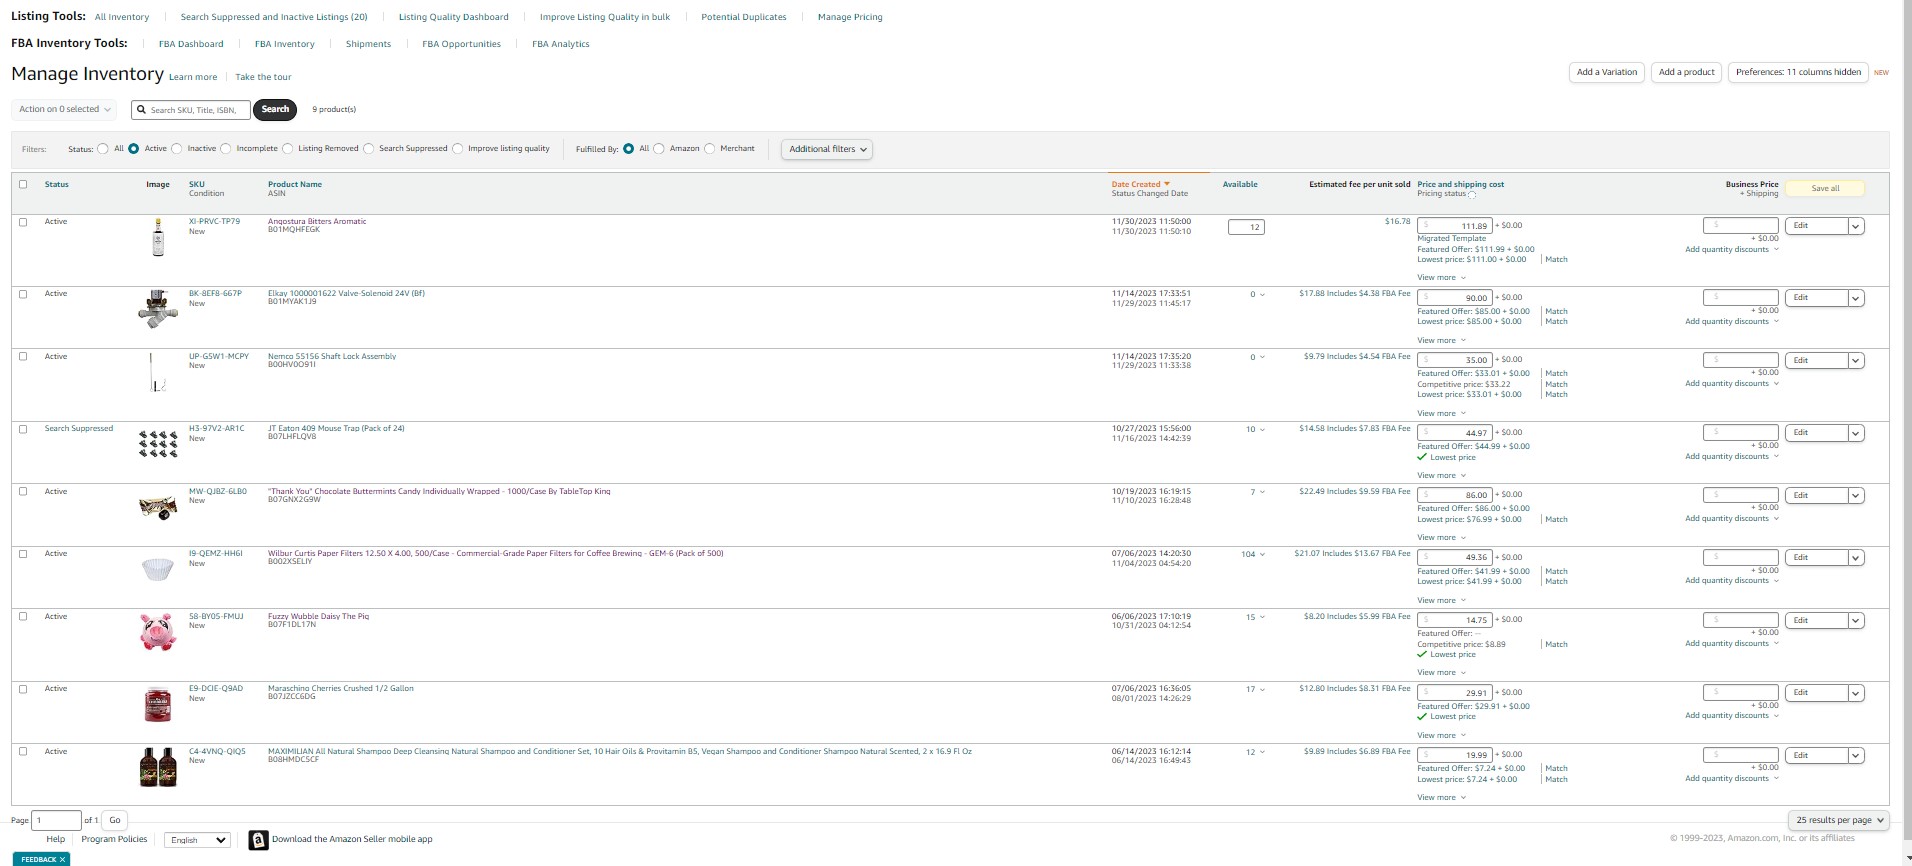
Task: Click the magnifier icon in the search box
Action: coord(142,110)
